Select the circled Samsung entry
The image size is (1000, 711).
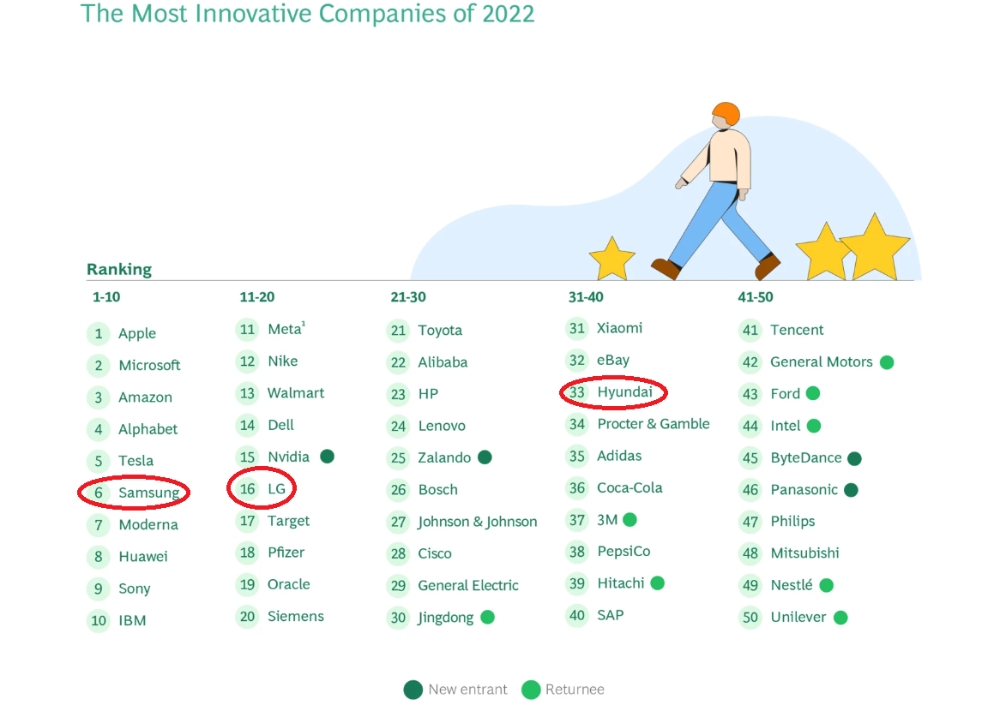tap(134, 492)
